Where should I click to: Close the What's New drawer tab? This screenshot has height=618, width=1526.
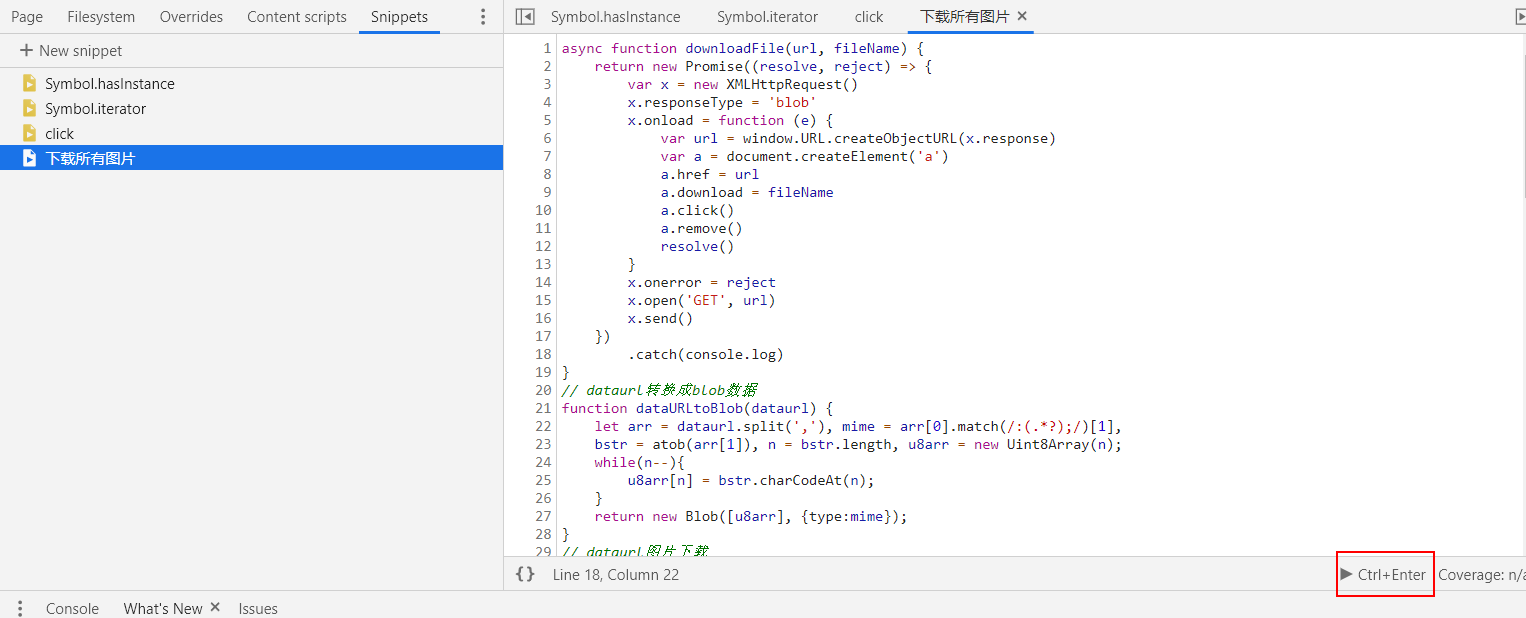215,608
